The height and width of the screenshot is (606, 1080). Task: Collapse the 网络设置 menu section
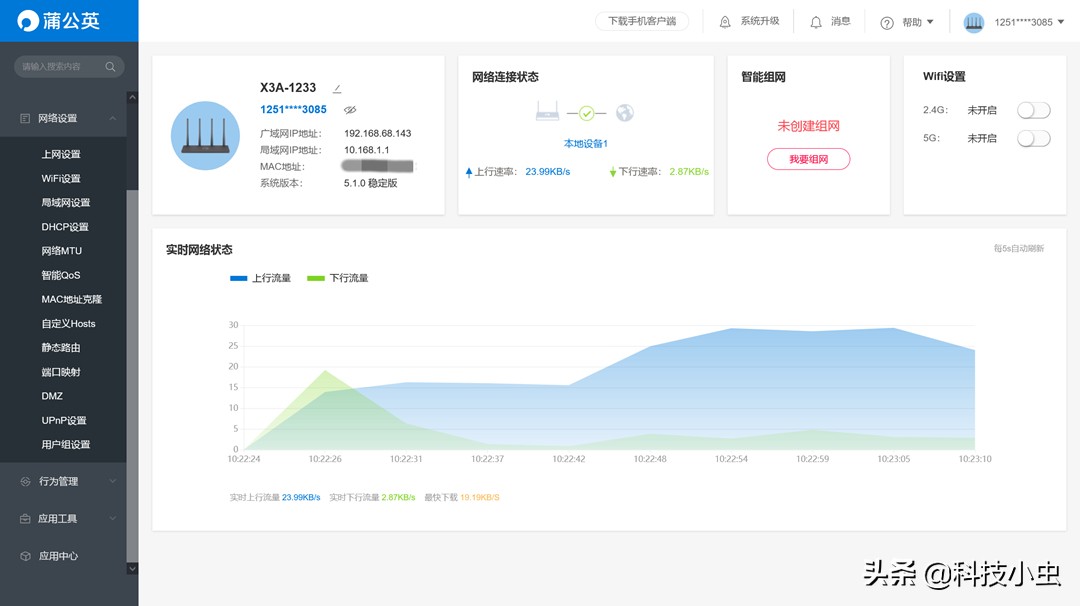pyautogui.click(x=112, y=118)
